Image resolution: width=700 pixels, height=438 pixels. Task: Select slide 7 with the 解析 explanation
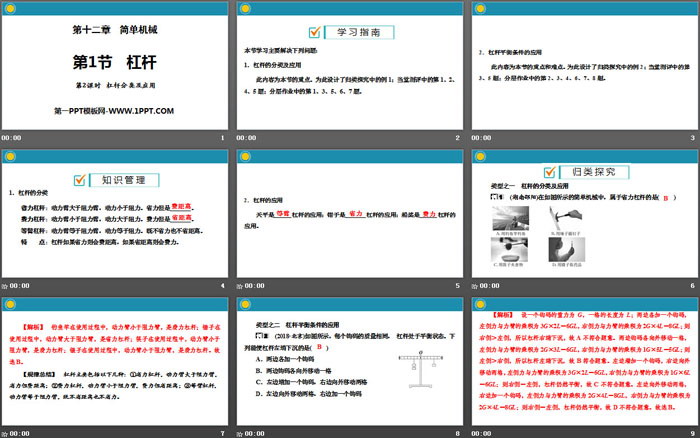(114, 360)
